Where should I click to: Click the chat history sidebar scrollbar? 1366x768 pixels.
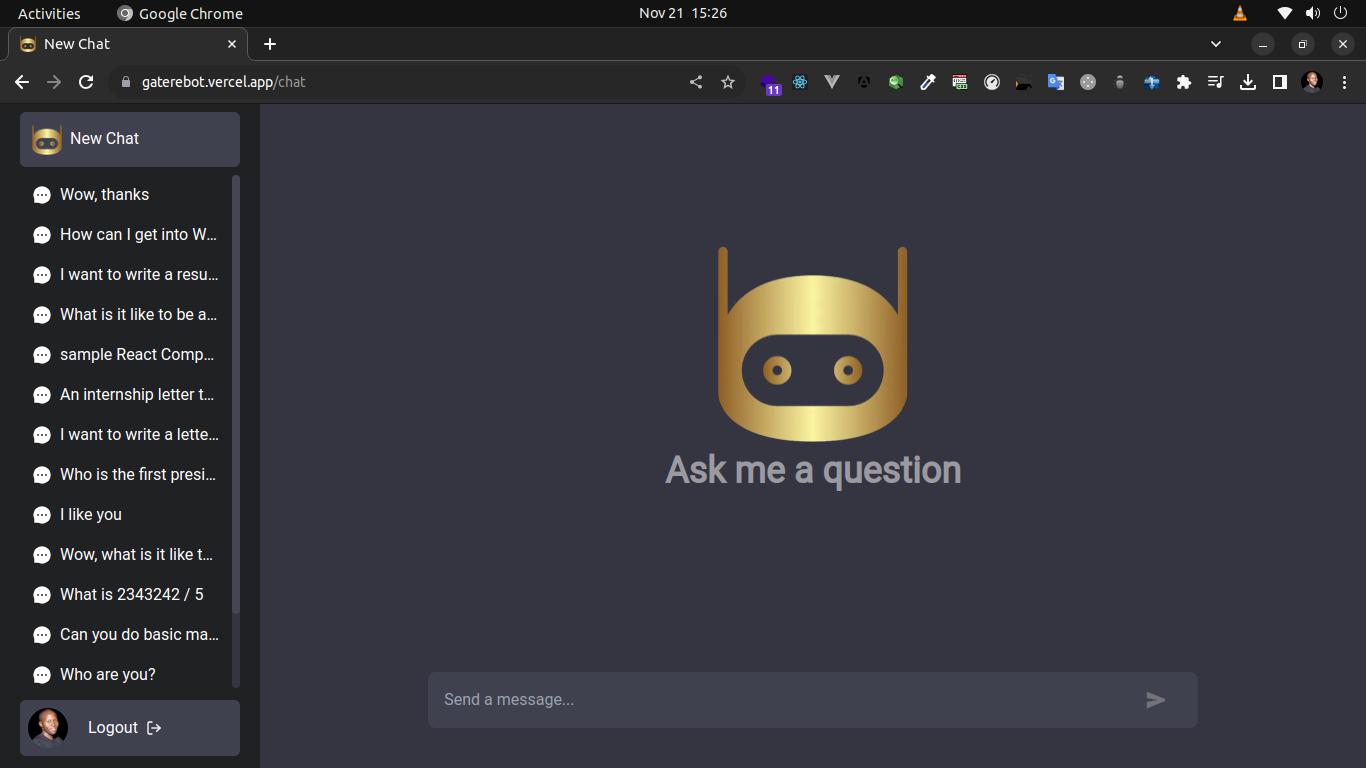pos(236,400)
